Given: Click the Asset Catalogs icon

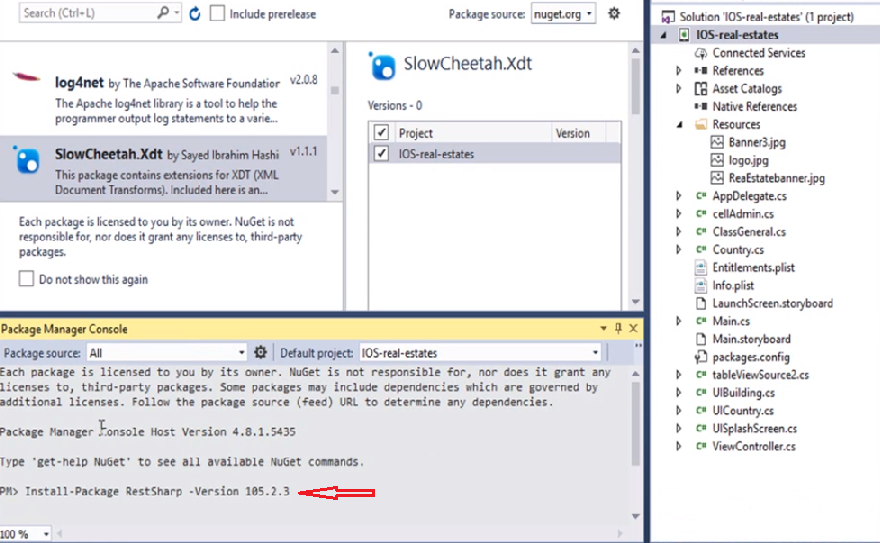Looking at the screenshot, I should click(700, 89).
